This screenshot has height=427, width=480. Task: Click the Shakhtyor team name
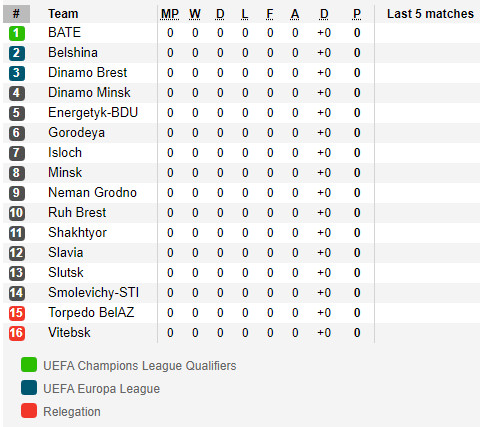(x=77, y=232)
